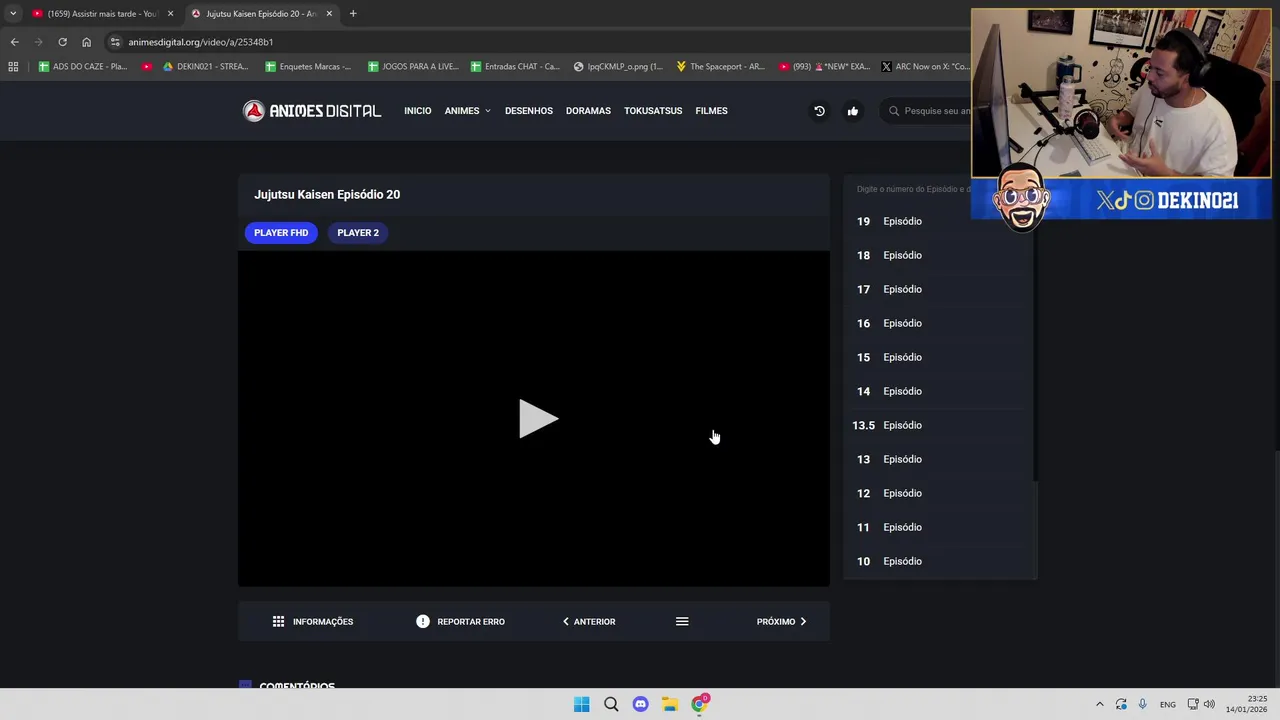Viewport: 1280px width, 720px height.
Task: Open the 'ADS DO CAZE' bookmark
Action: point(83,67)
